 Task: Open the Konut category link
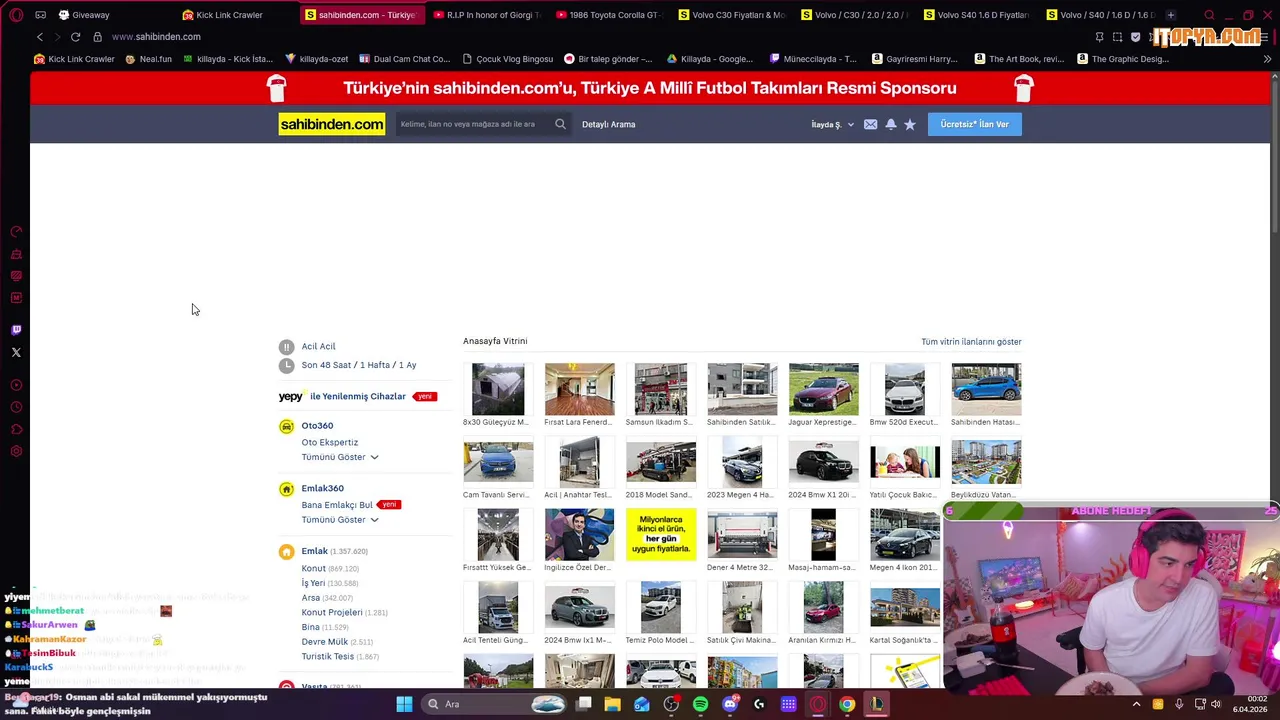pyautogui.click(x=314, y=569)
